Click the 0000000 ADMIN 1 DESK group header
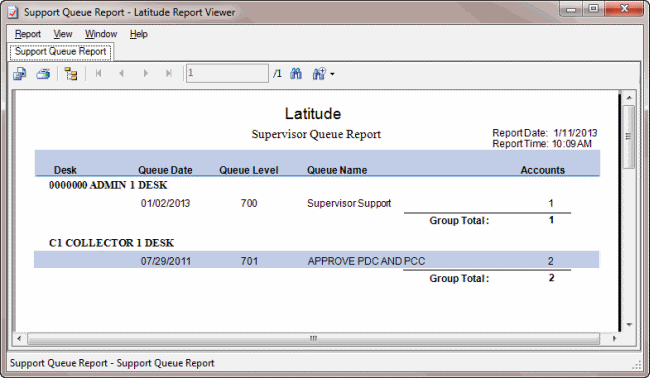The image size is (650, 378). (108, 185)
